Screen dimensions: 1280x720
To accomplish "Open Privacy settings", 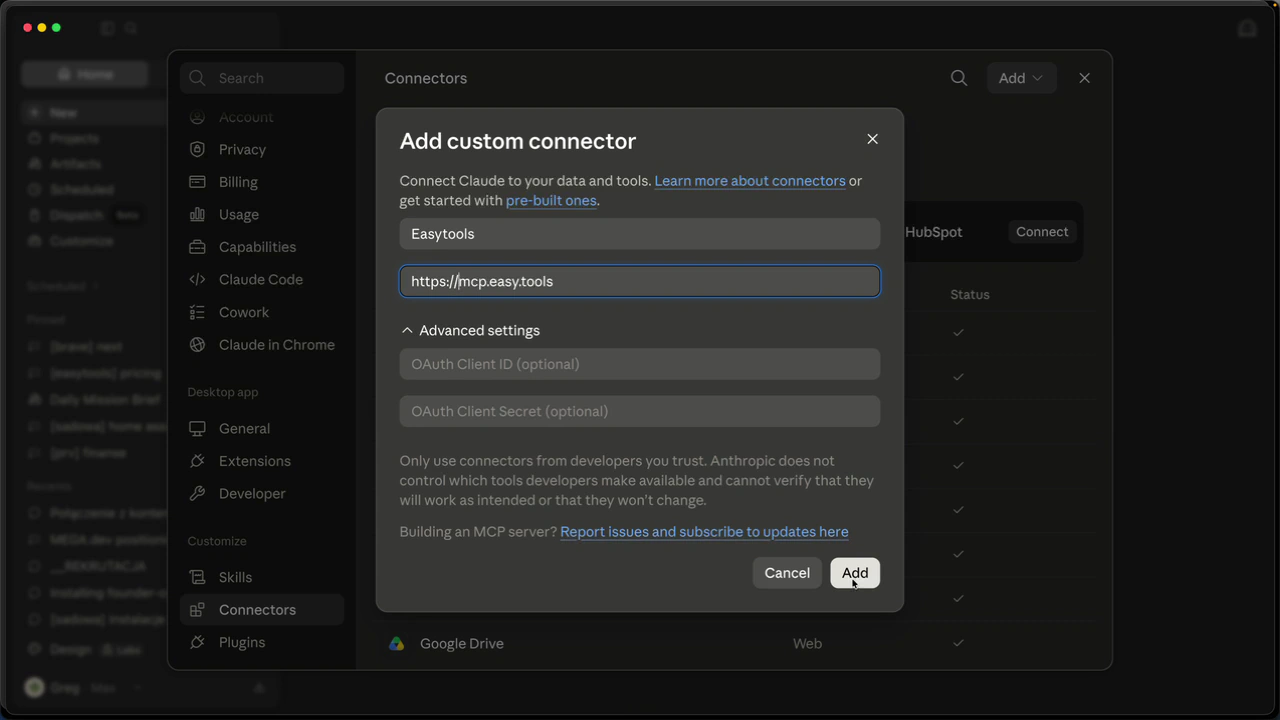I will click(x=263, y=149).
